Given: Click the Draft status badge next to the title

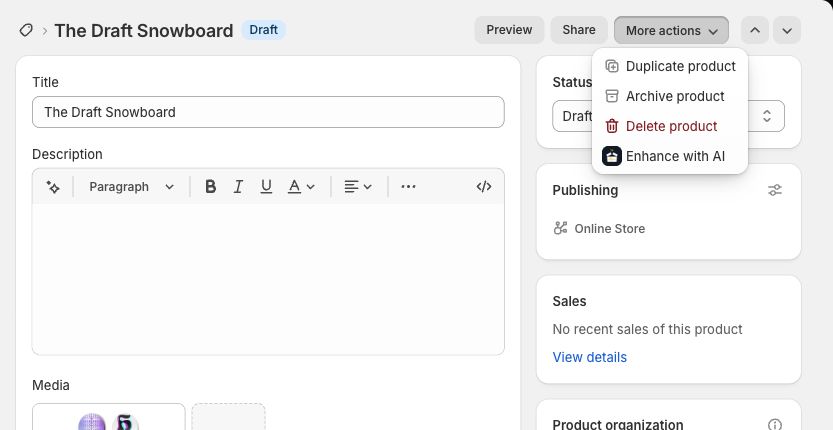Looking at the screenshot, I should pos(264,30).
